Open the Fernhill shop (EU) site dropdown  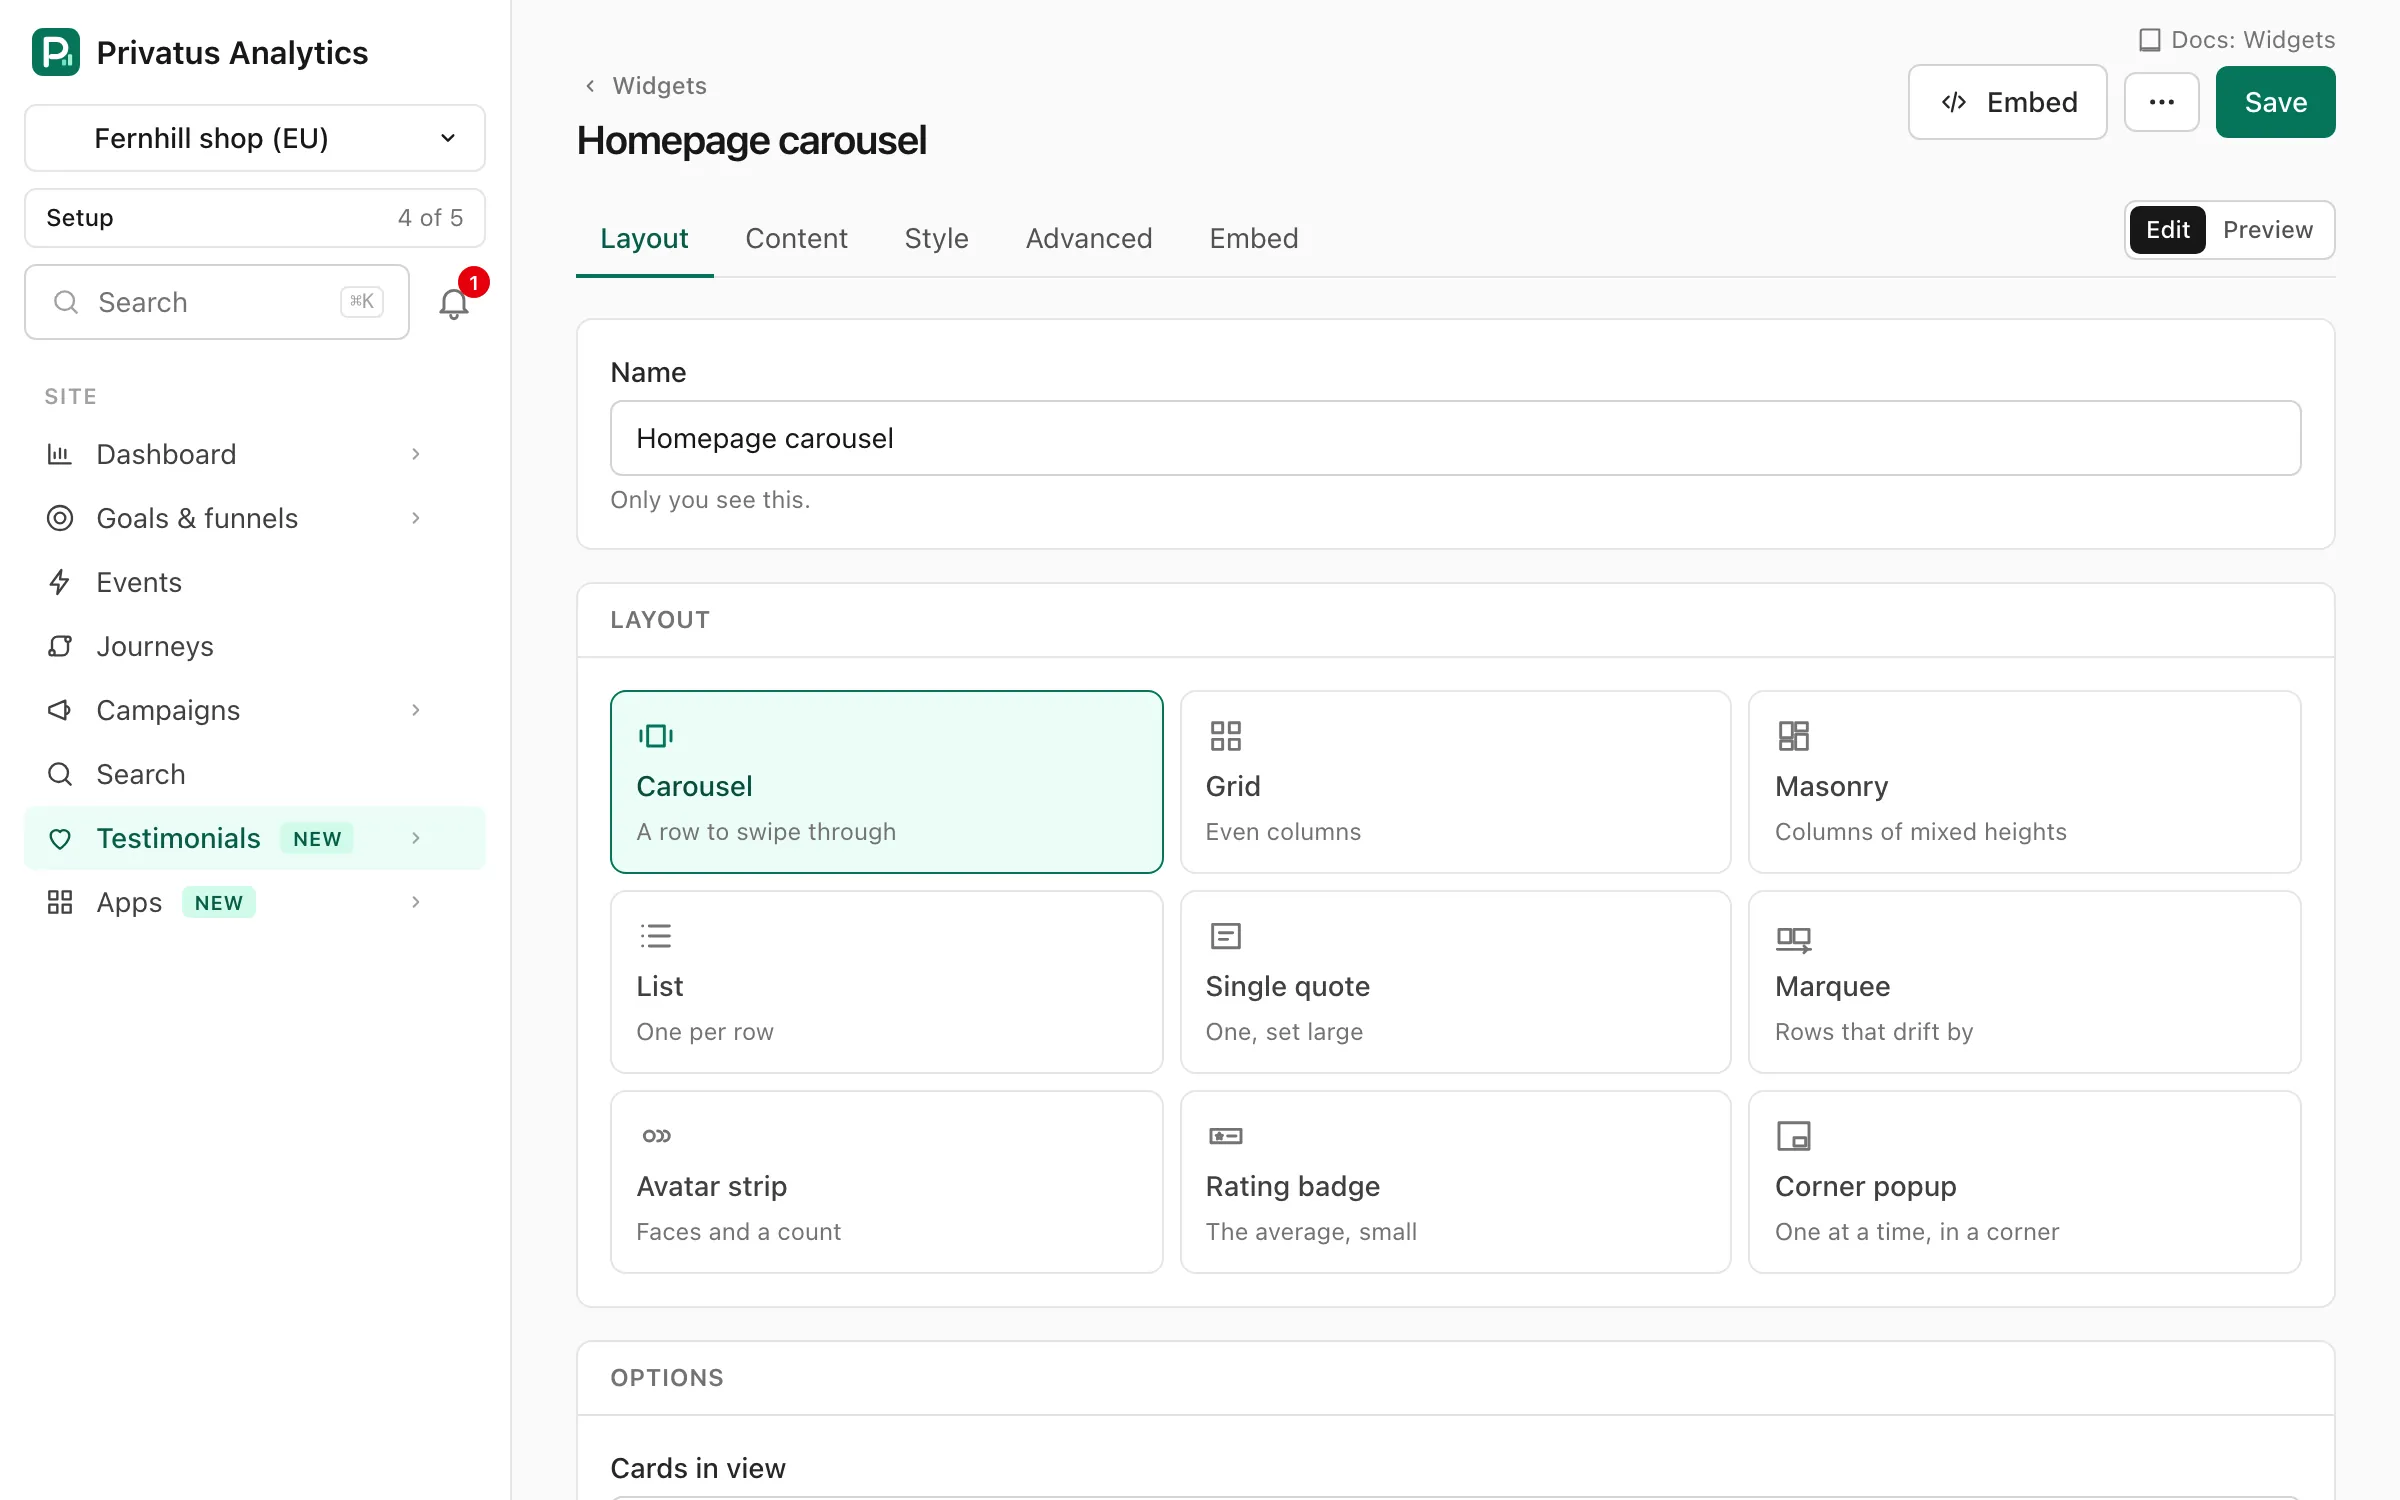[255, 138]
